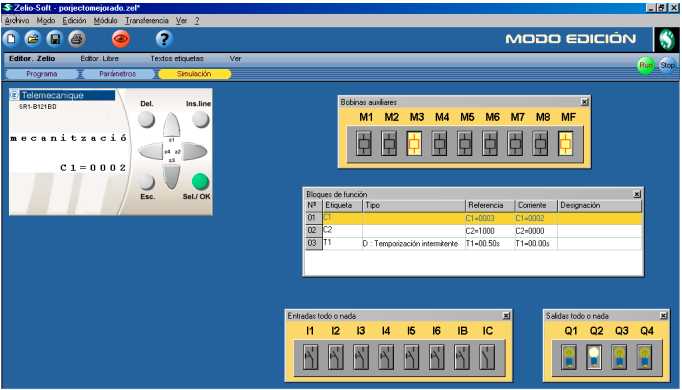Viewport: 682px width, 390px height.
Task: Close the Bobinas auxiliares panel
Action: [x=585, y=102]
